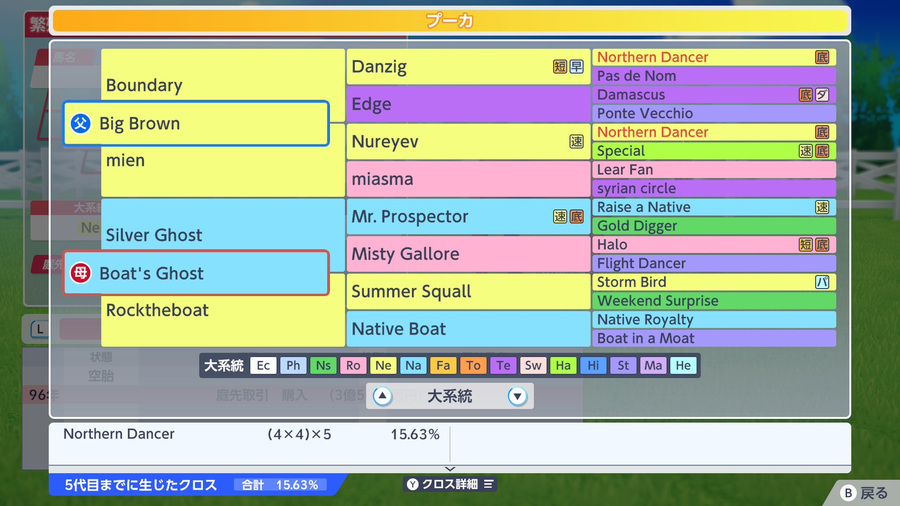Expand the cross list with the down chevron
This screenshot has width=900, height=506.
450,469
